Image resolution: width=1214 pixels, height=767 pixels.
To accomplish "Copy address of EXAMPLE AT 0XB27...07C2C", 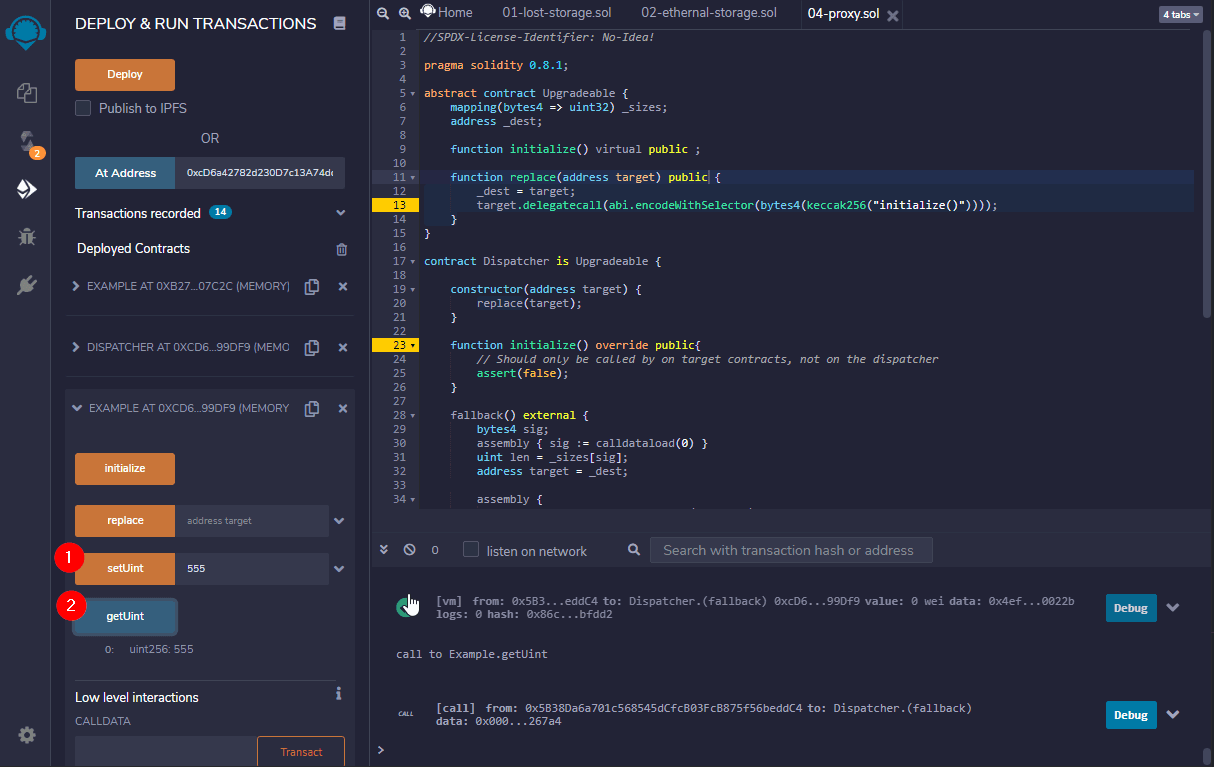I will (x=312, y=286).
